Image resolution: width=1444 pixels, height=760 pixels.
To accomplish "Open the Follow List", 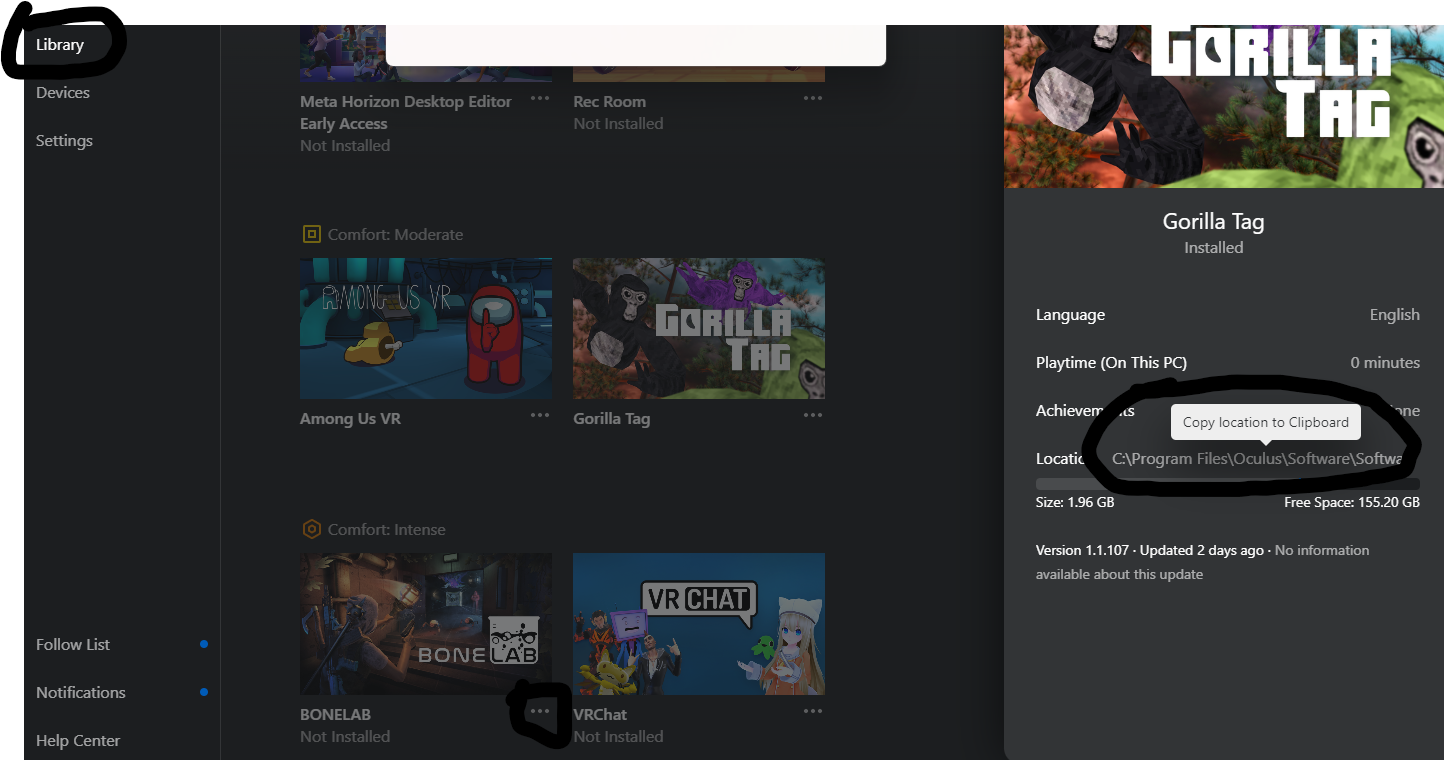I will tap(73, 645).
